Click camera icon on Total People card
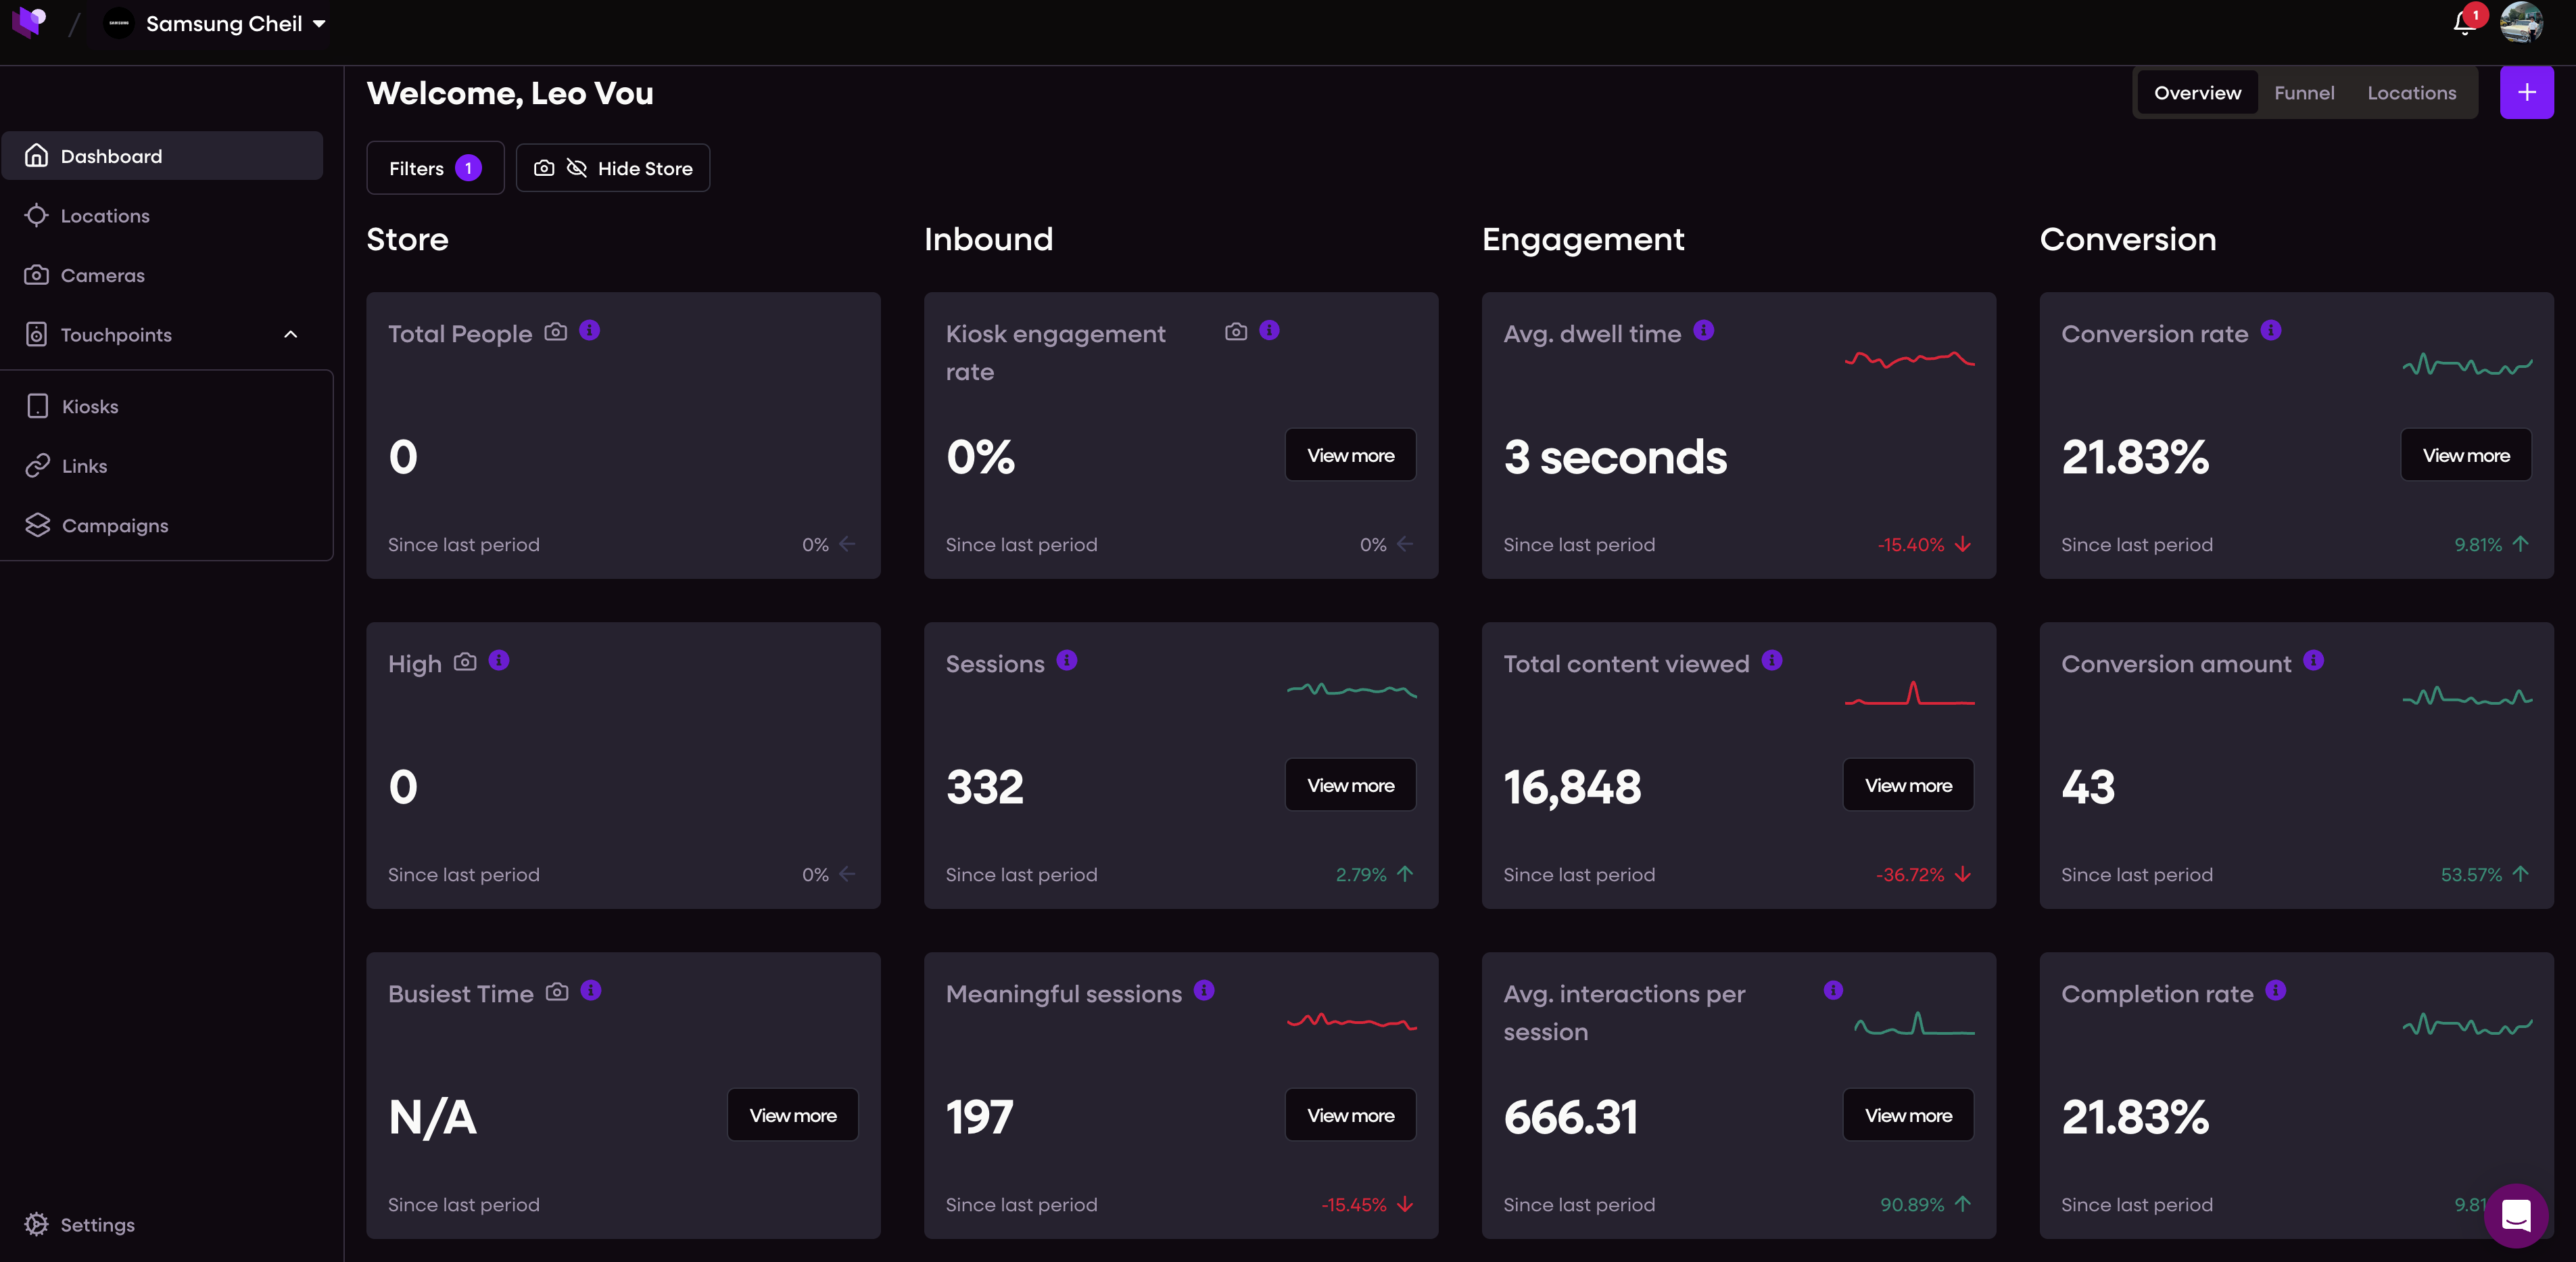2576x1262 pixels. point(556,331)
